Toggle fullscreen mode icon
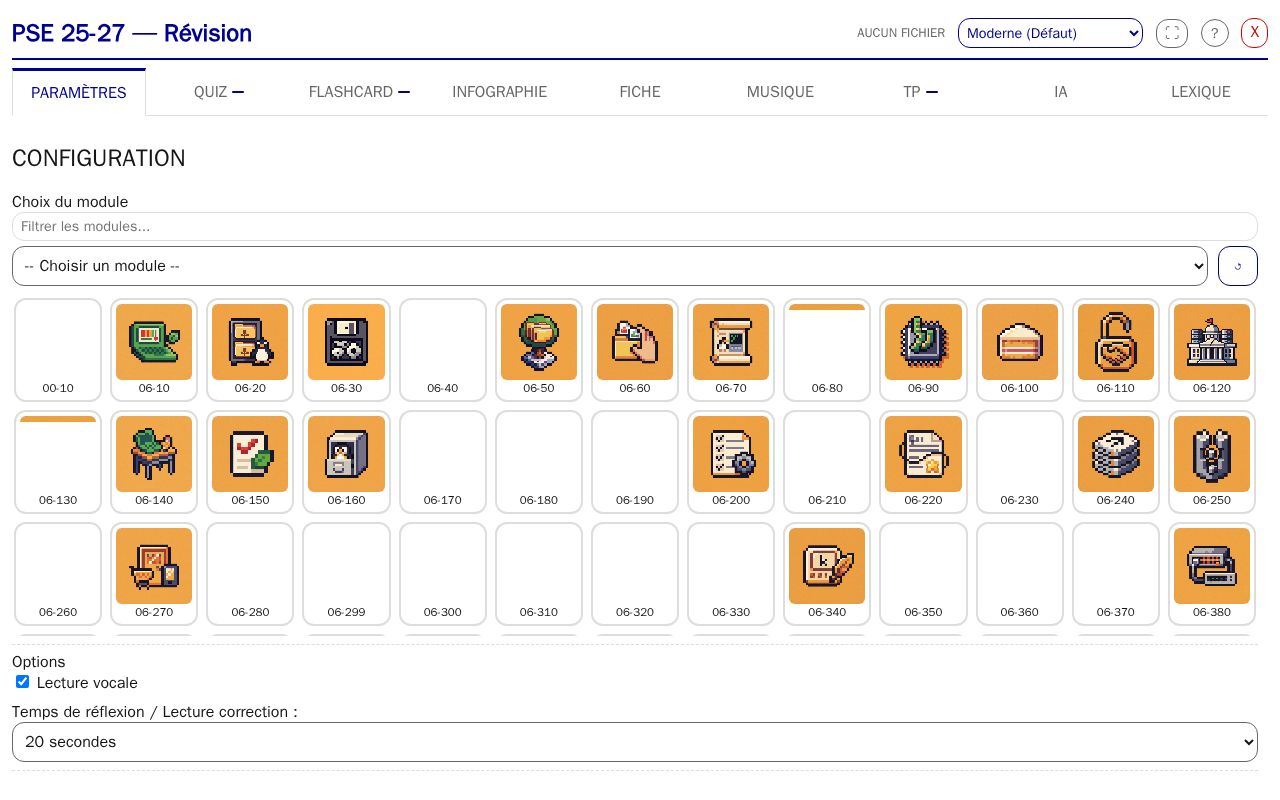 click(x=1172, y=33)
